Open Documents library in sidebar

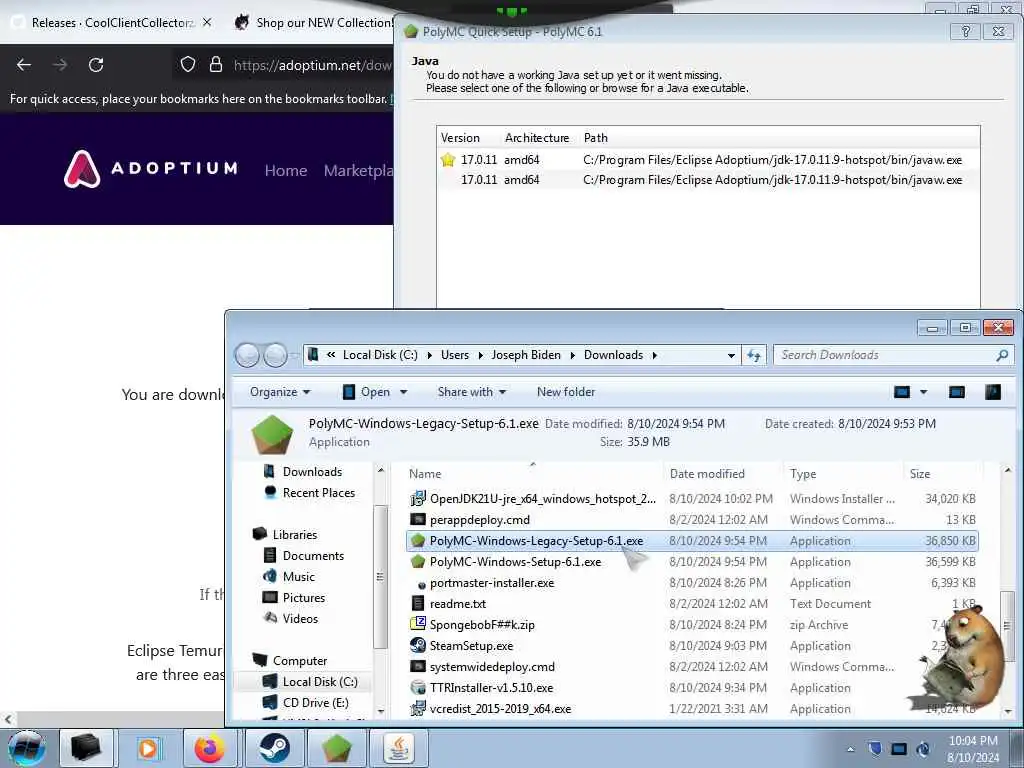304,555
